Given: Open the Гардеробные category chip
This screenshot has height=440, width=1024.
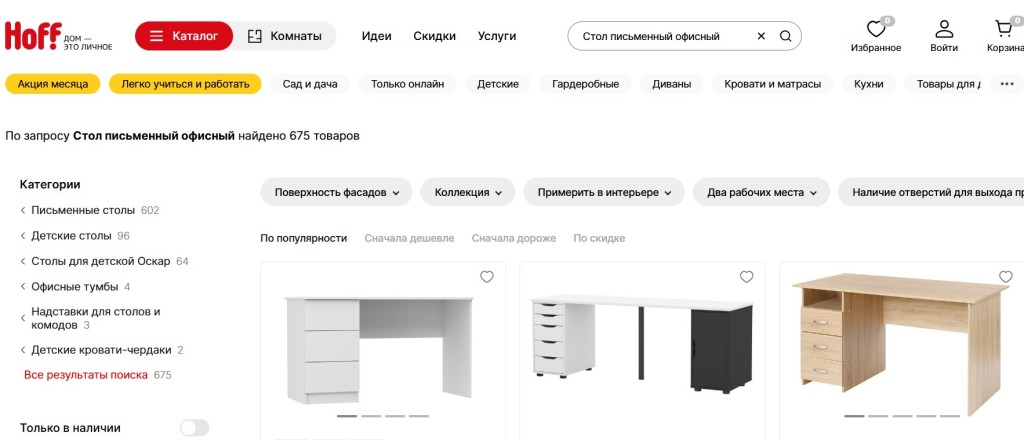Looking at the screenshot, I should 585,84.
